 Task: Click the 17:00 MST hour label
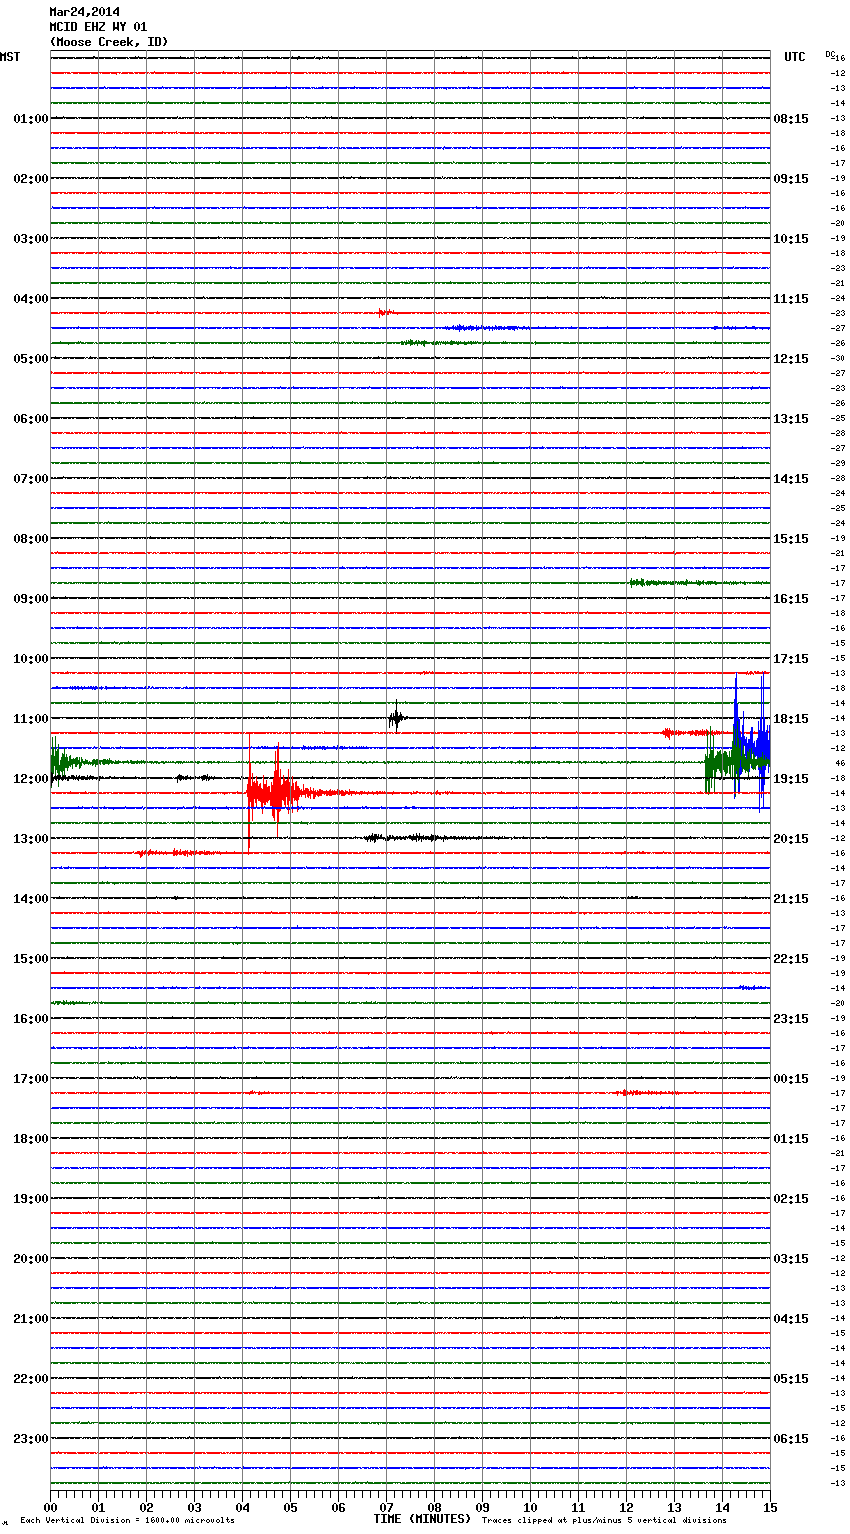coord(30,1079)
